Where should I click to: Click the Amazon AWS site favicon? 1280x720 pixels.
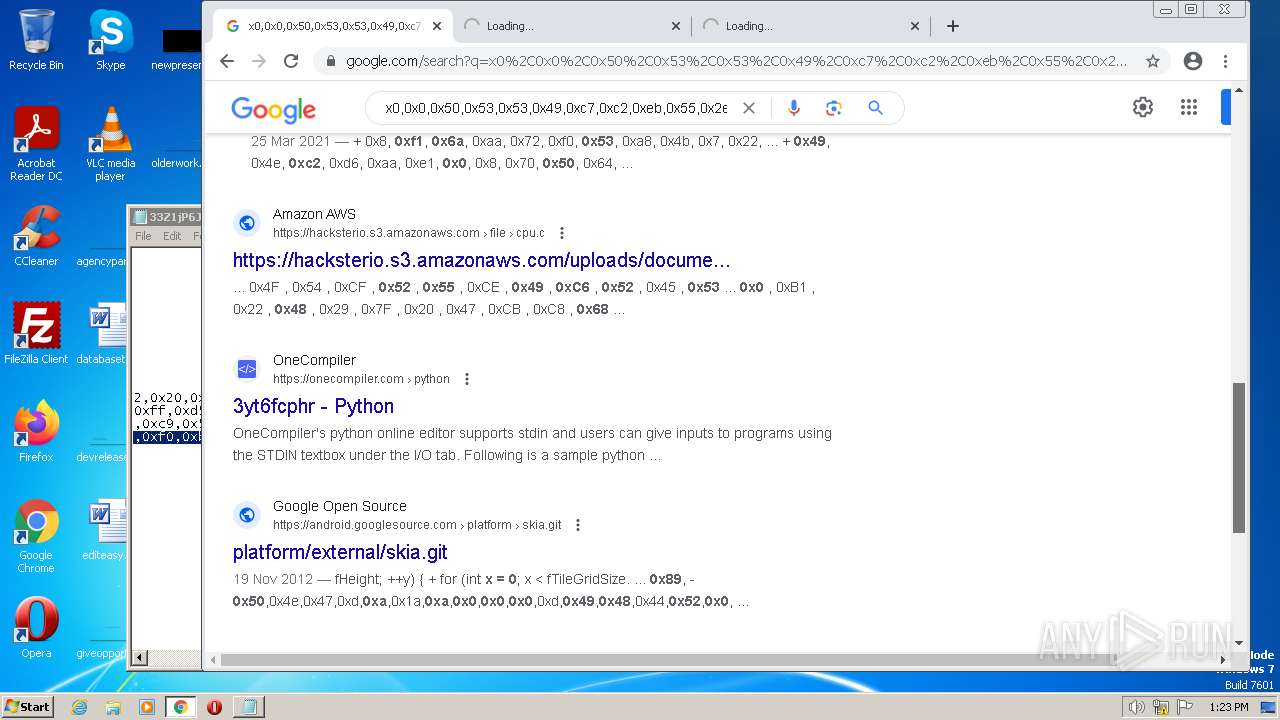(x=247, y=223)
